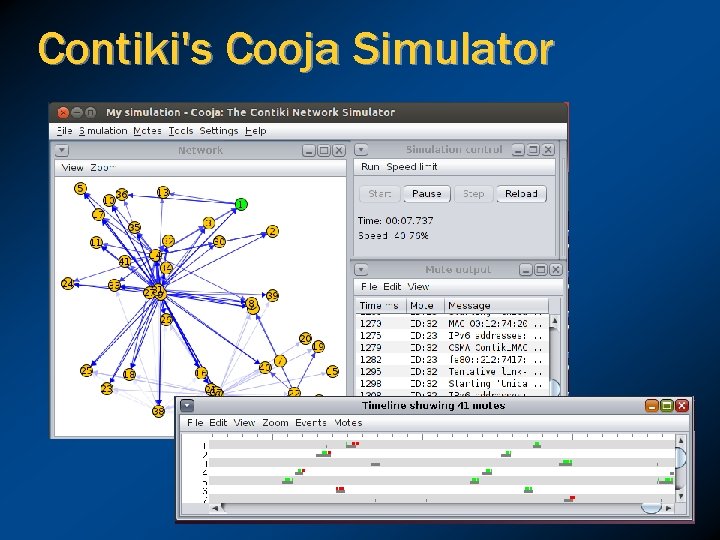Select log row with time 1273
The width and height of the screenshot is (720, 540).
[x=452, y=323]
